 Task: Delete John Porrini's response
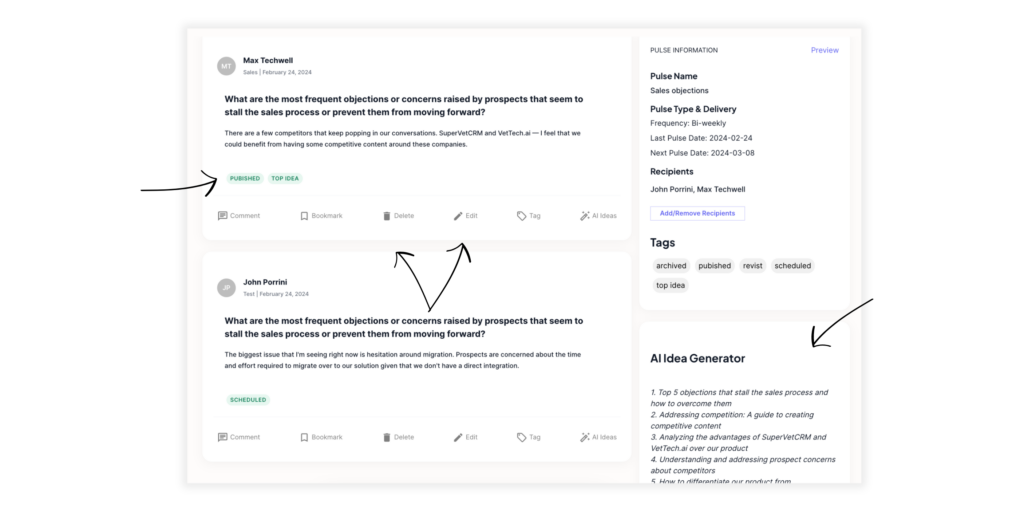click(x=398, y=437)
